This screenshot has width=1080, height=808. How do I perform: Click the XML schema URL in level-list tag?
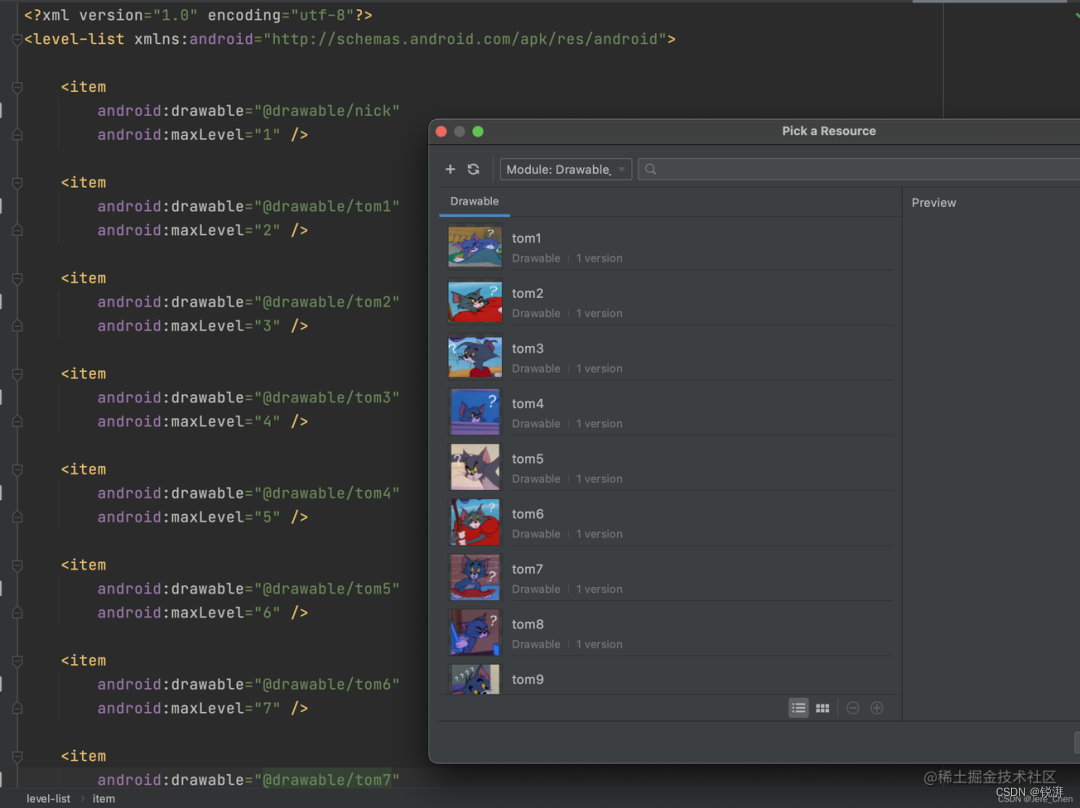tap(464, 39)
